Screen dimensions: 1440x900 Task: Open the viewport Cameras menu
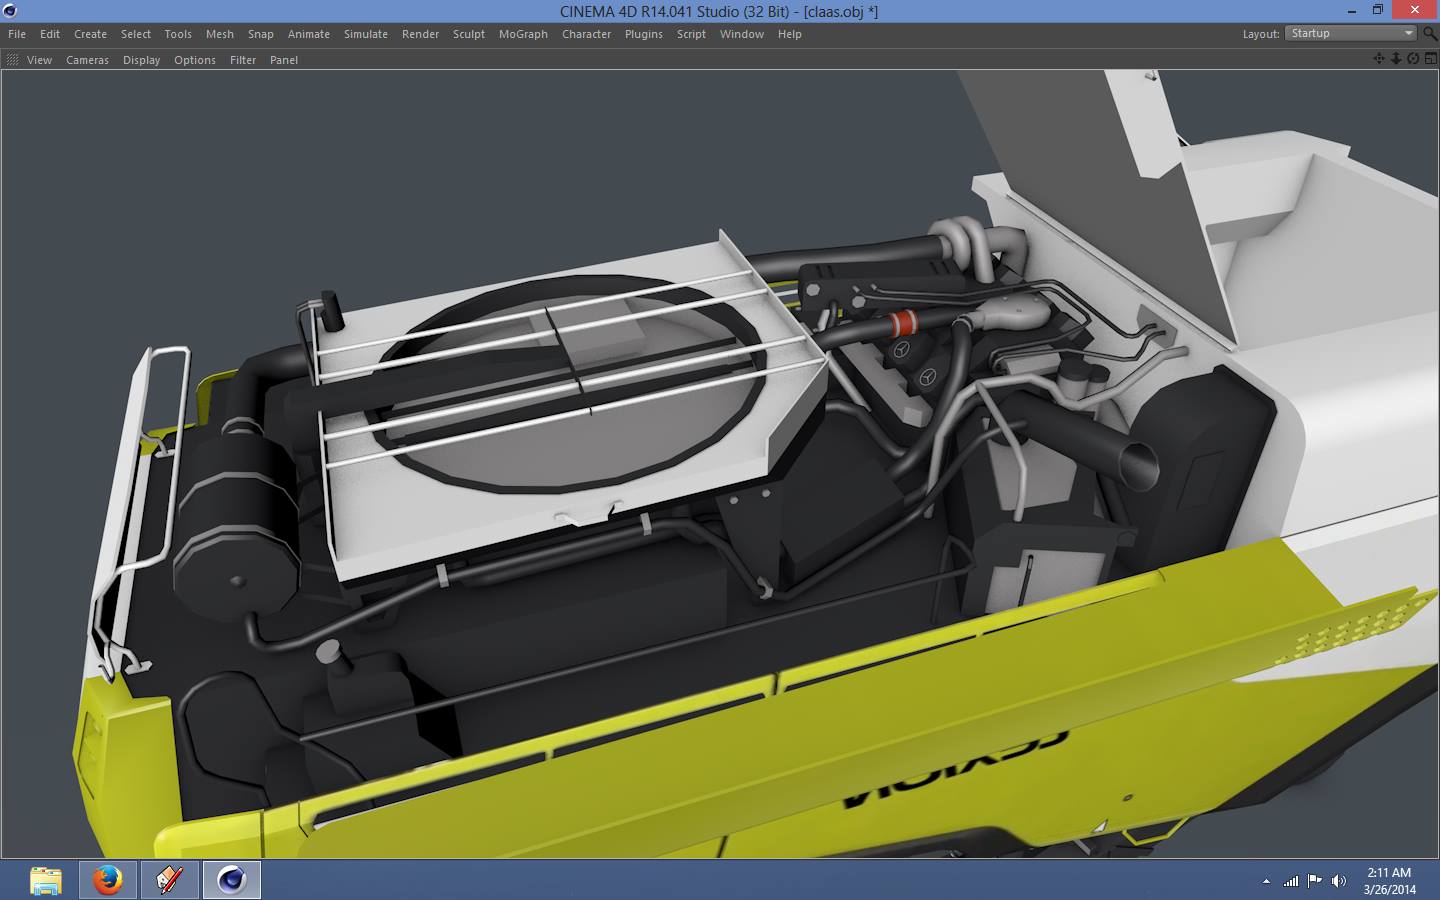coord(87,60)
